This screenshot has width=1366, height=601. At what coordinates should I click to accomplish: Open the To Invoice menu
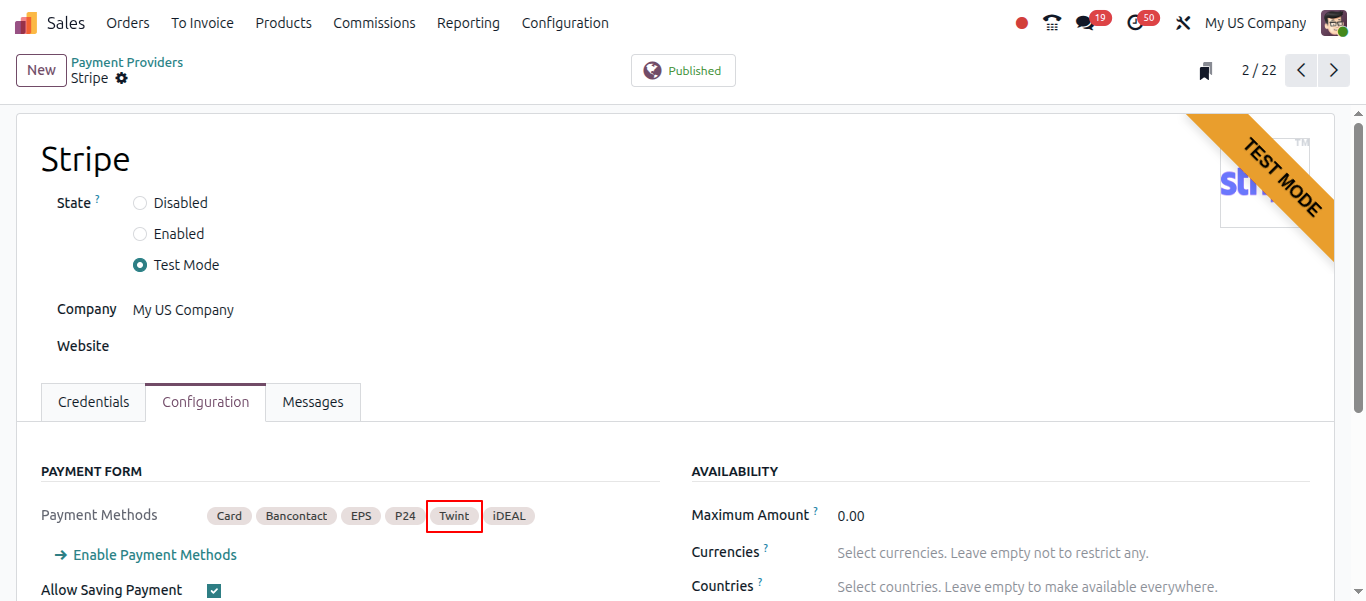202,23
